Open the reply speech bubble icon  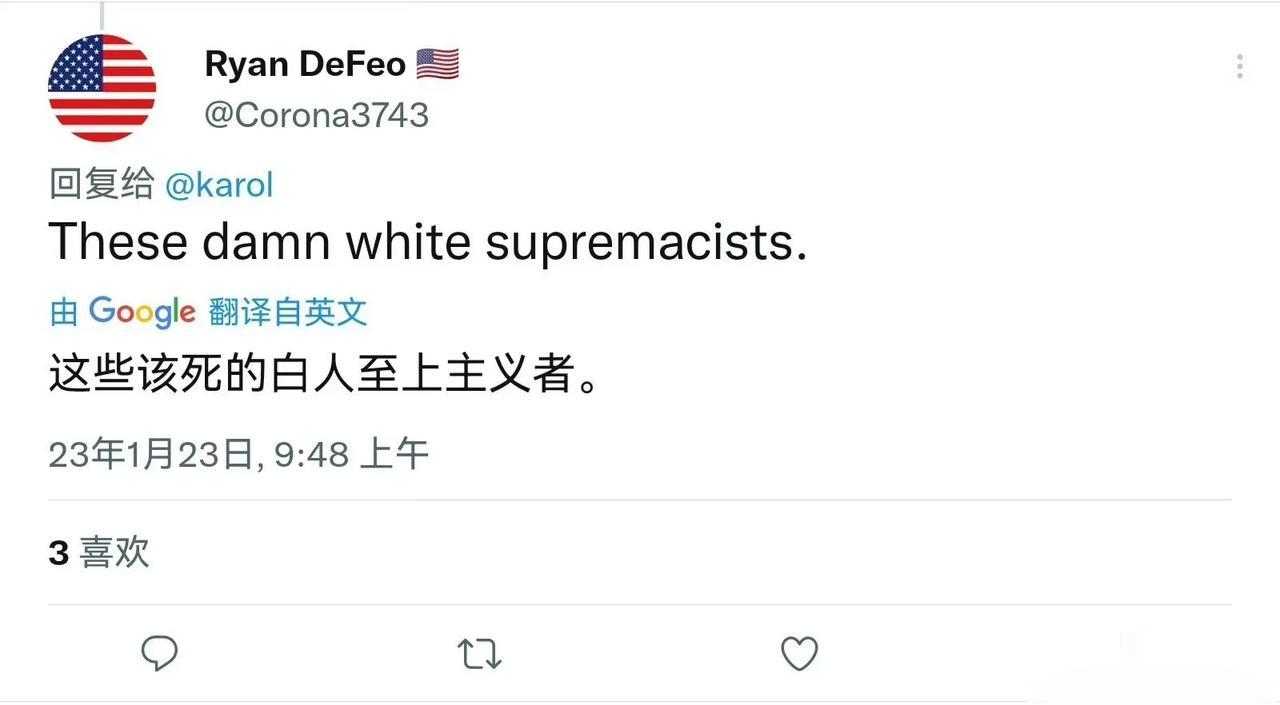click(x=159, y=654)
